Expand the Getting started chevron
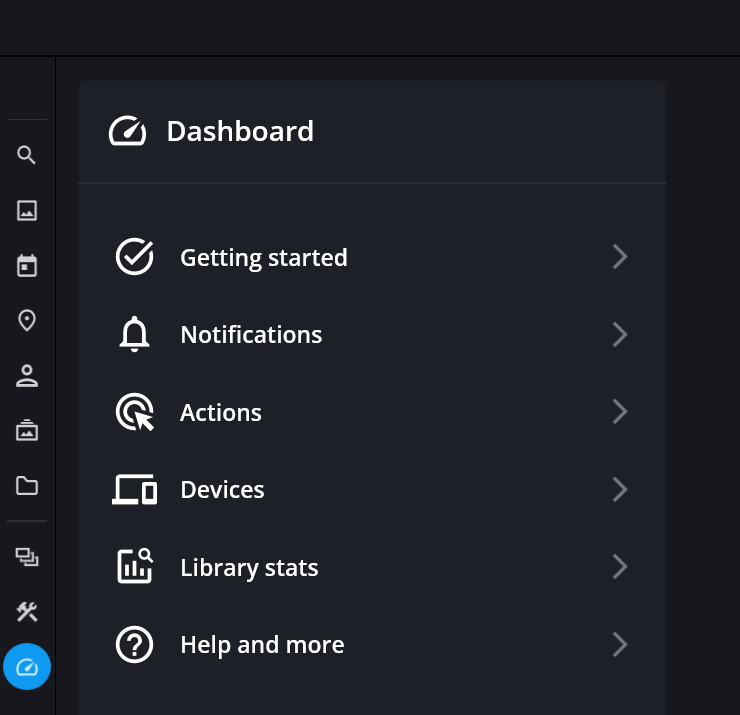The width and height of the screenshot is (740, 715). click(x=620, y=257)
